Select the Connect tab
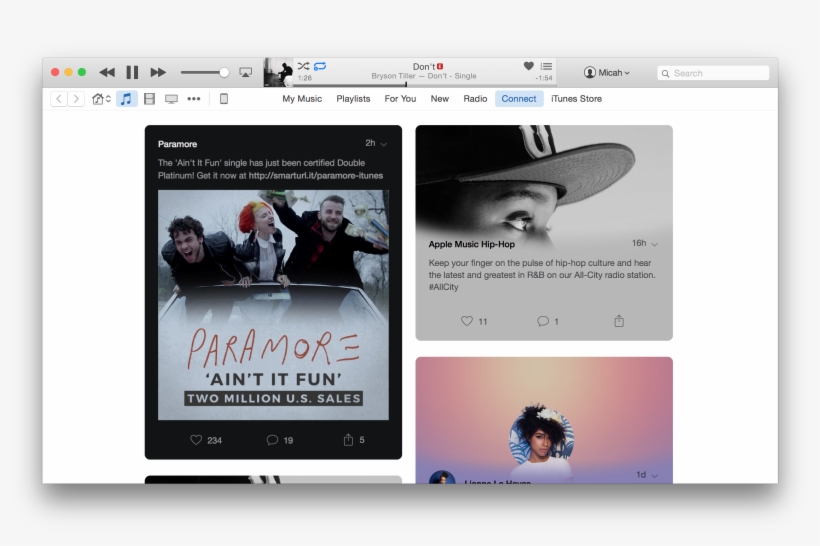This screenshot has height=546, width=820. pyautogui.click(x=519, y=99)
